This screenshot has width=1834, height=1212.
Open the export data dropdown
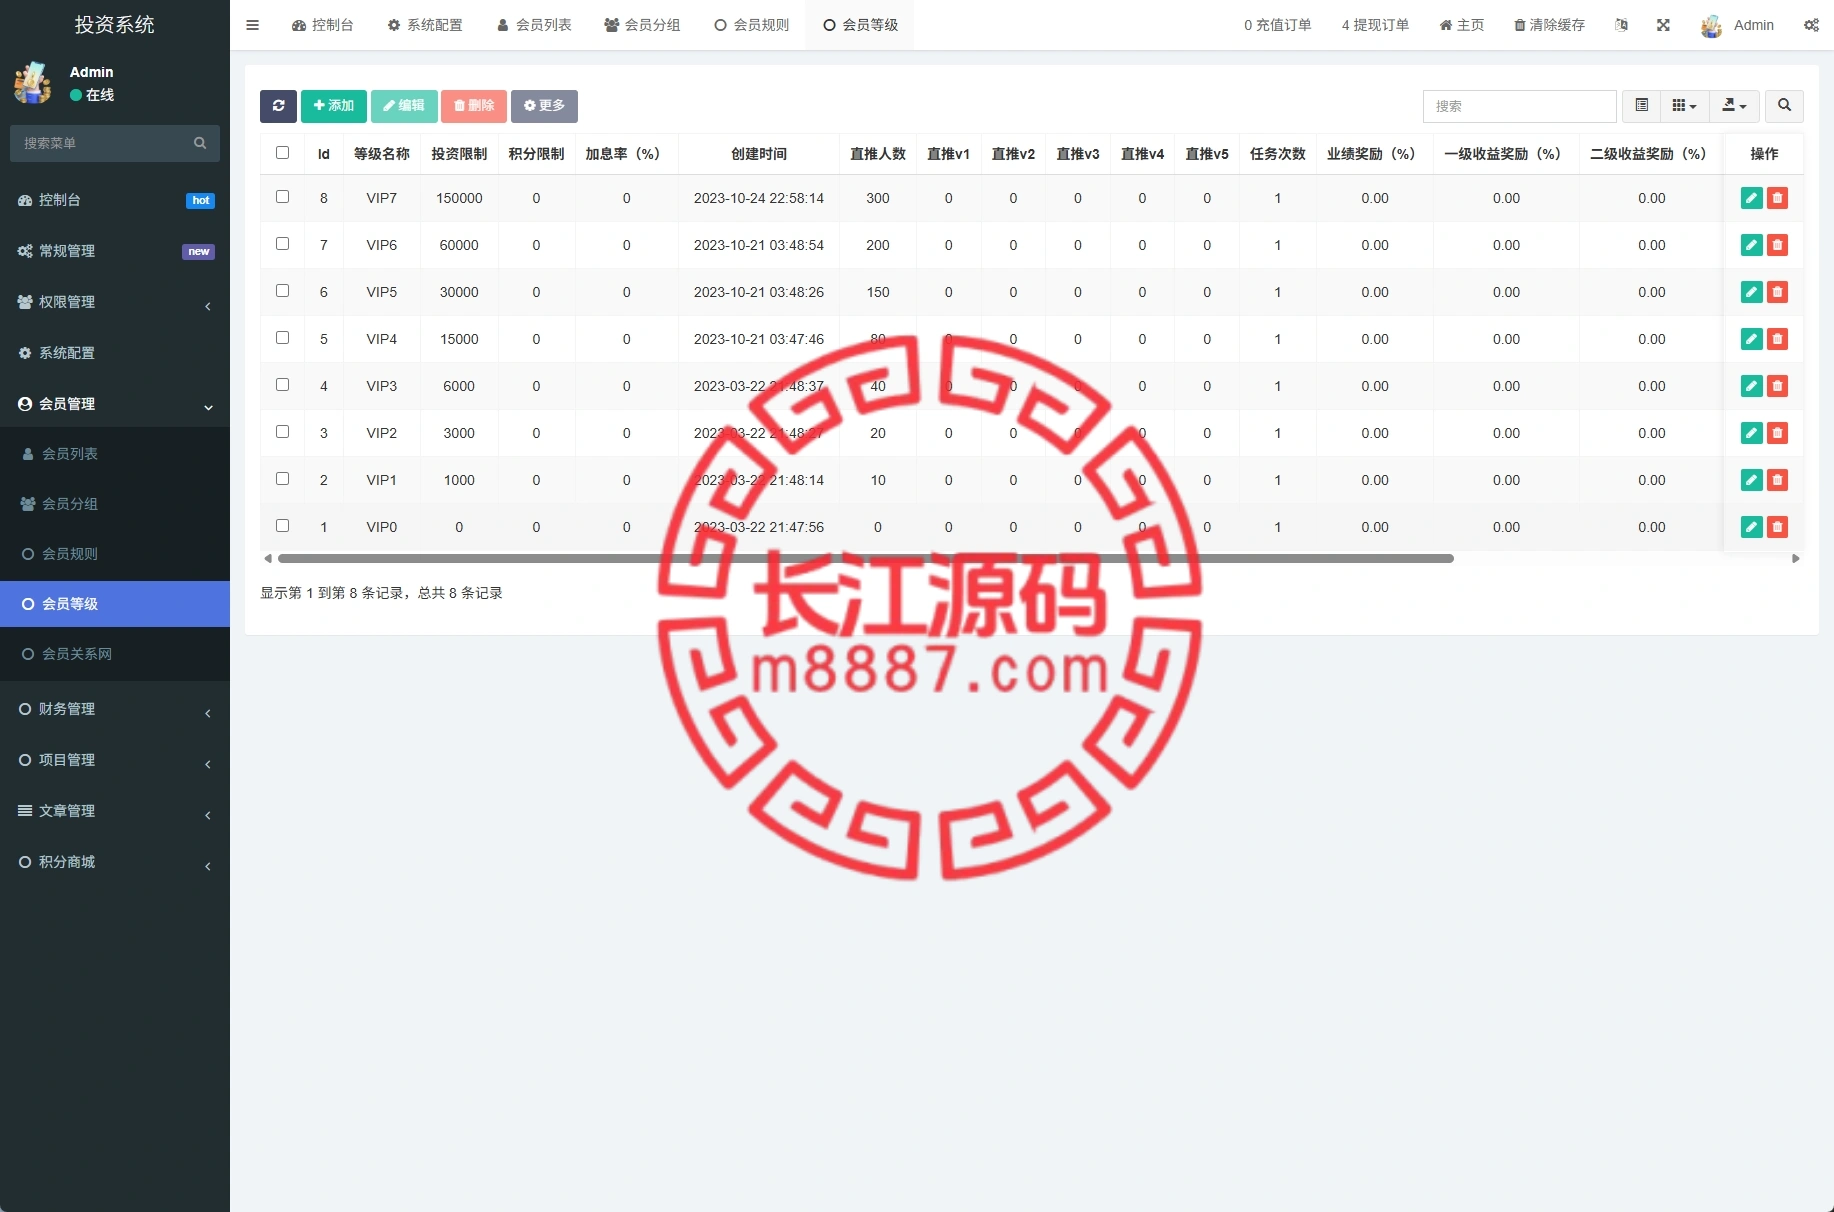(x=1734, y=106)
